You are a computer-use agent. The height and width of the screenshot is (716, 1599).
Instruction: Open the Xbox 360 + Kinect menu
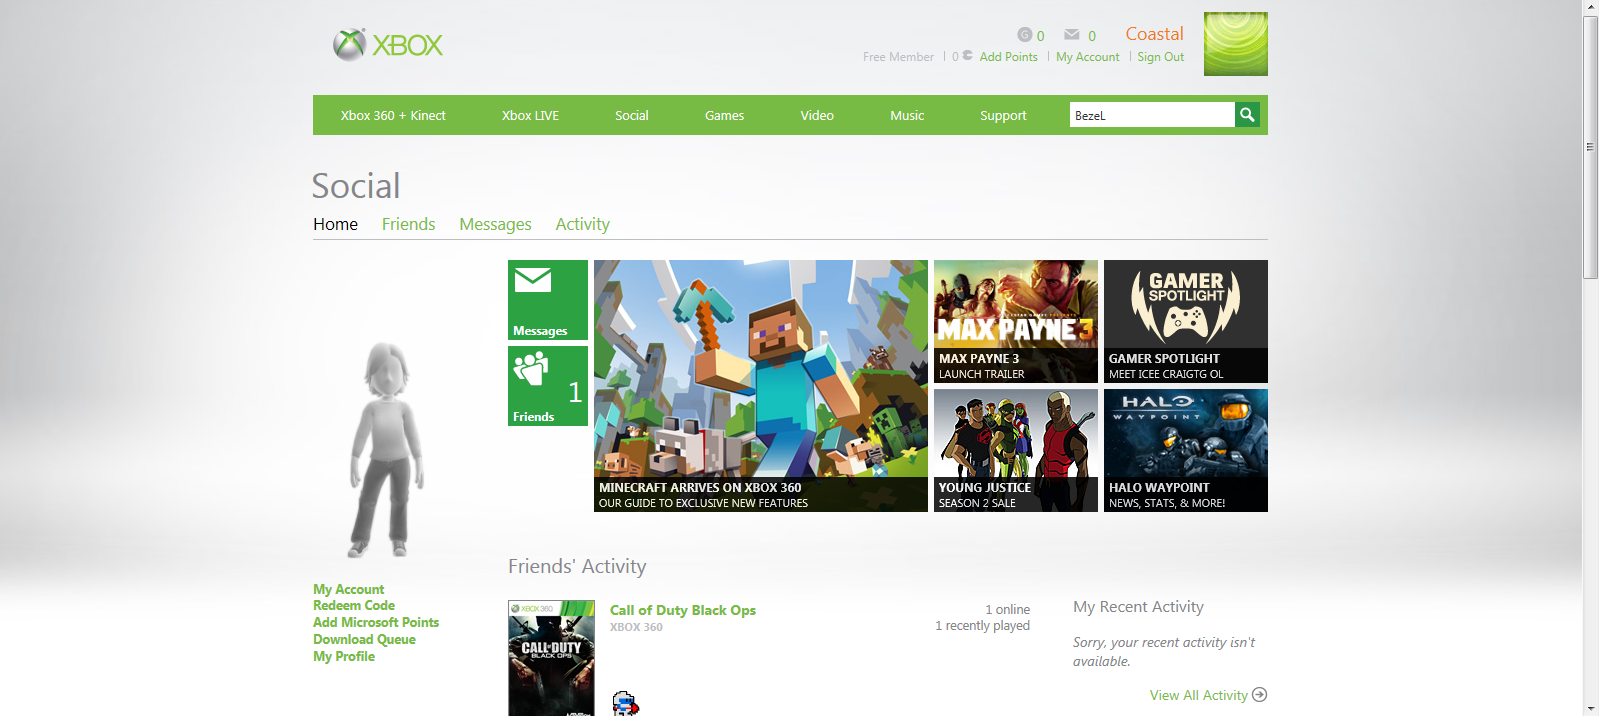pyautogui.click(x=393, y=115)
